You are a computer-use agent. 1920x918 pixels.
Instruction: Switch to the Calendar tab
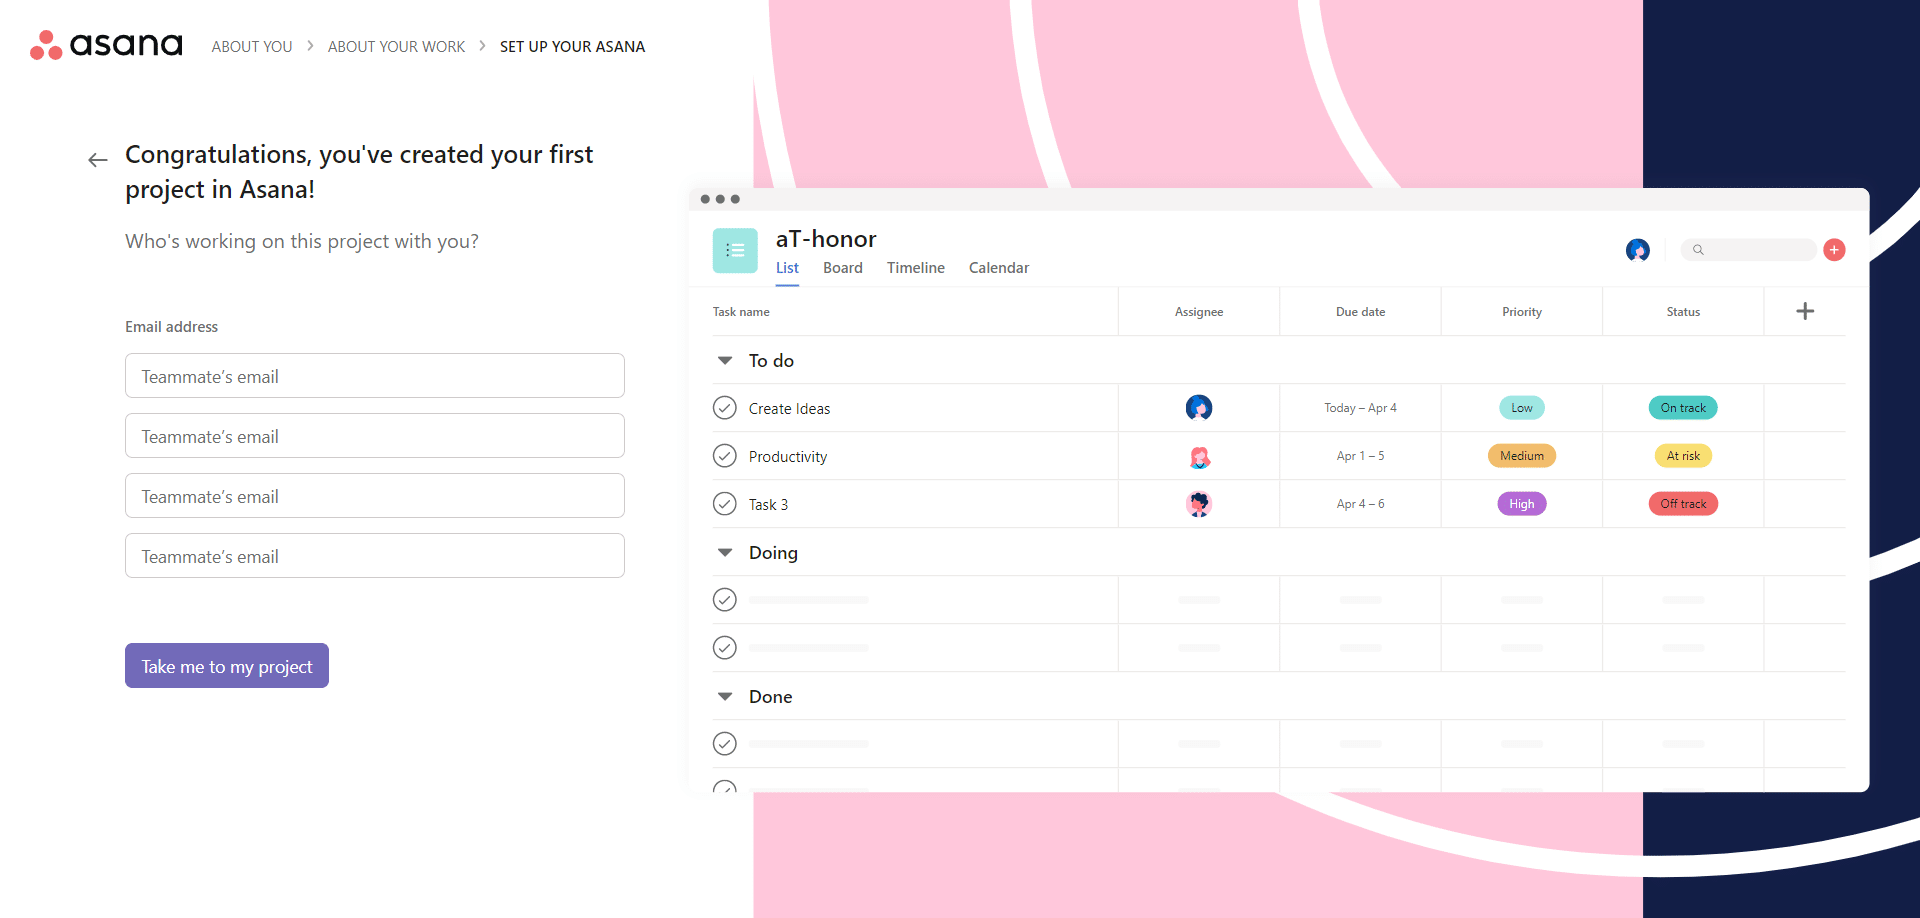point(999,268)
